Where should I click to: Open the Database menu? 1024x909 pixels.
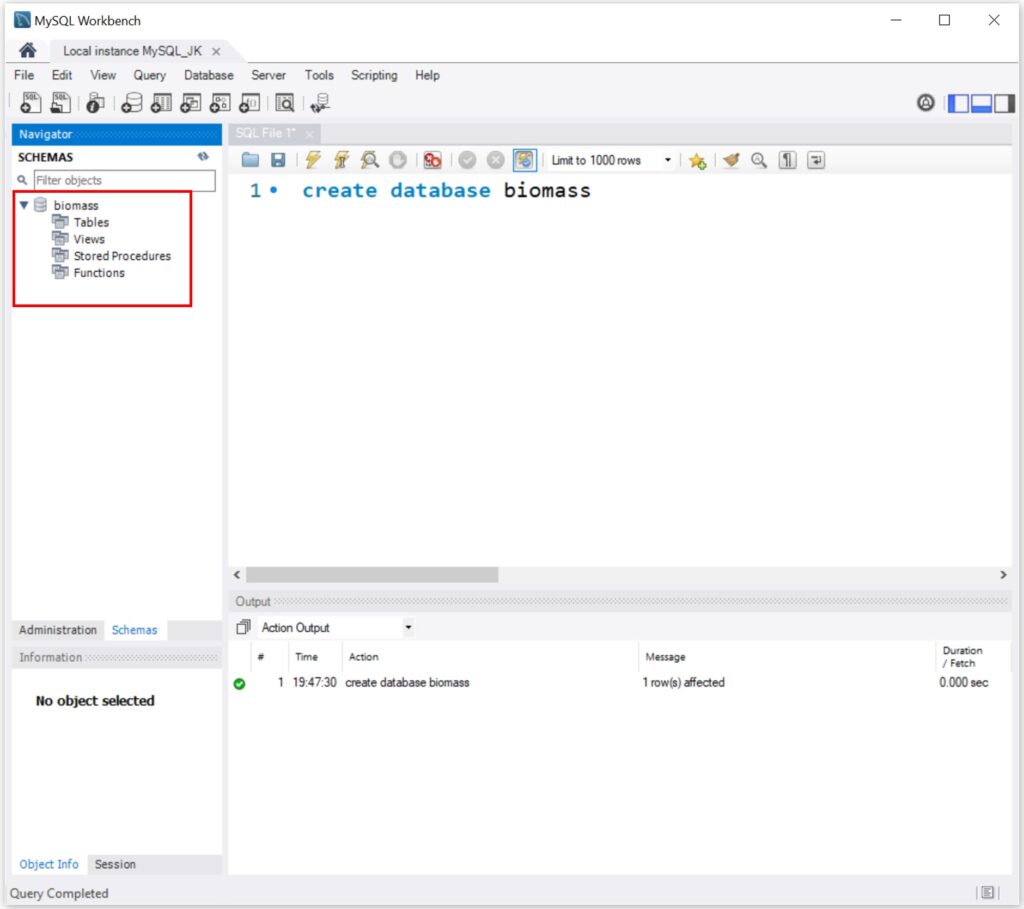pos(208,75)
